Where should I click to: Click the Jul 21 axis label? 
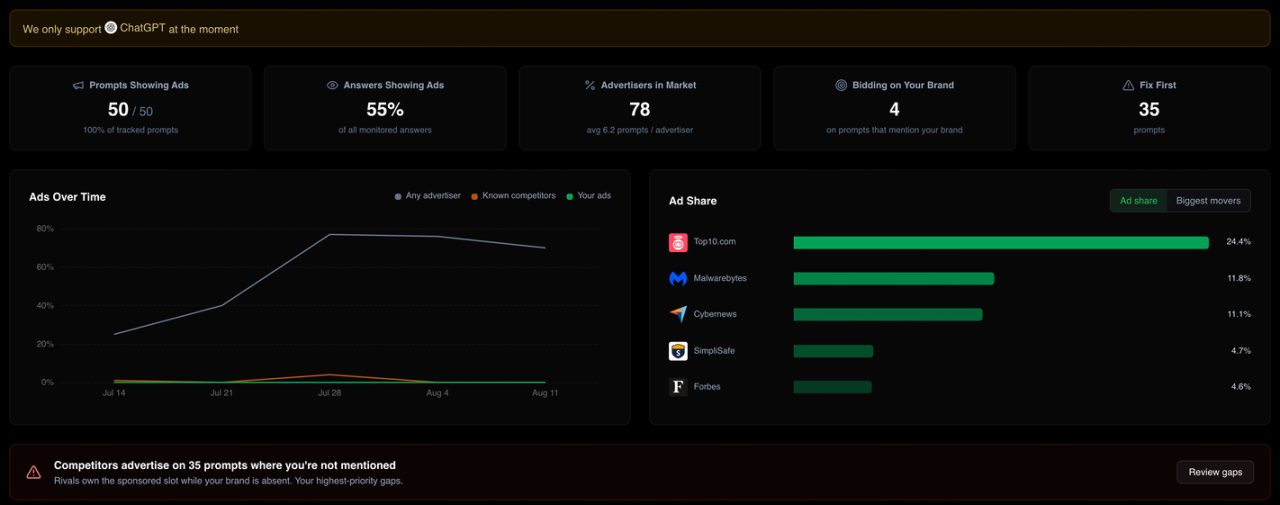point(221,394)
